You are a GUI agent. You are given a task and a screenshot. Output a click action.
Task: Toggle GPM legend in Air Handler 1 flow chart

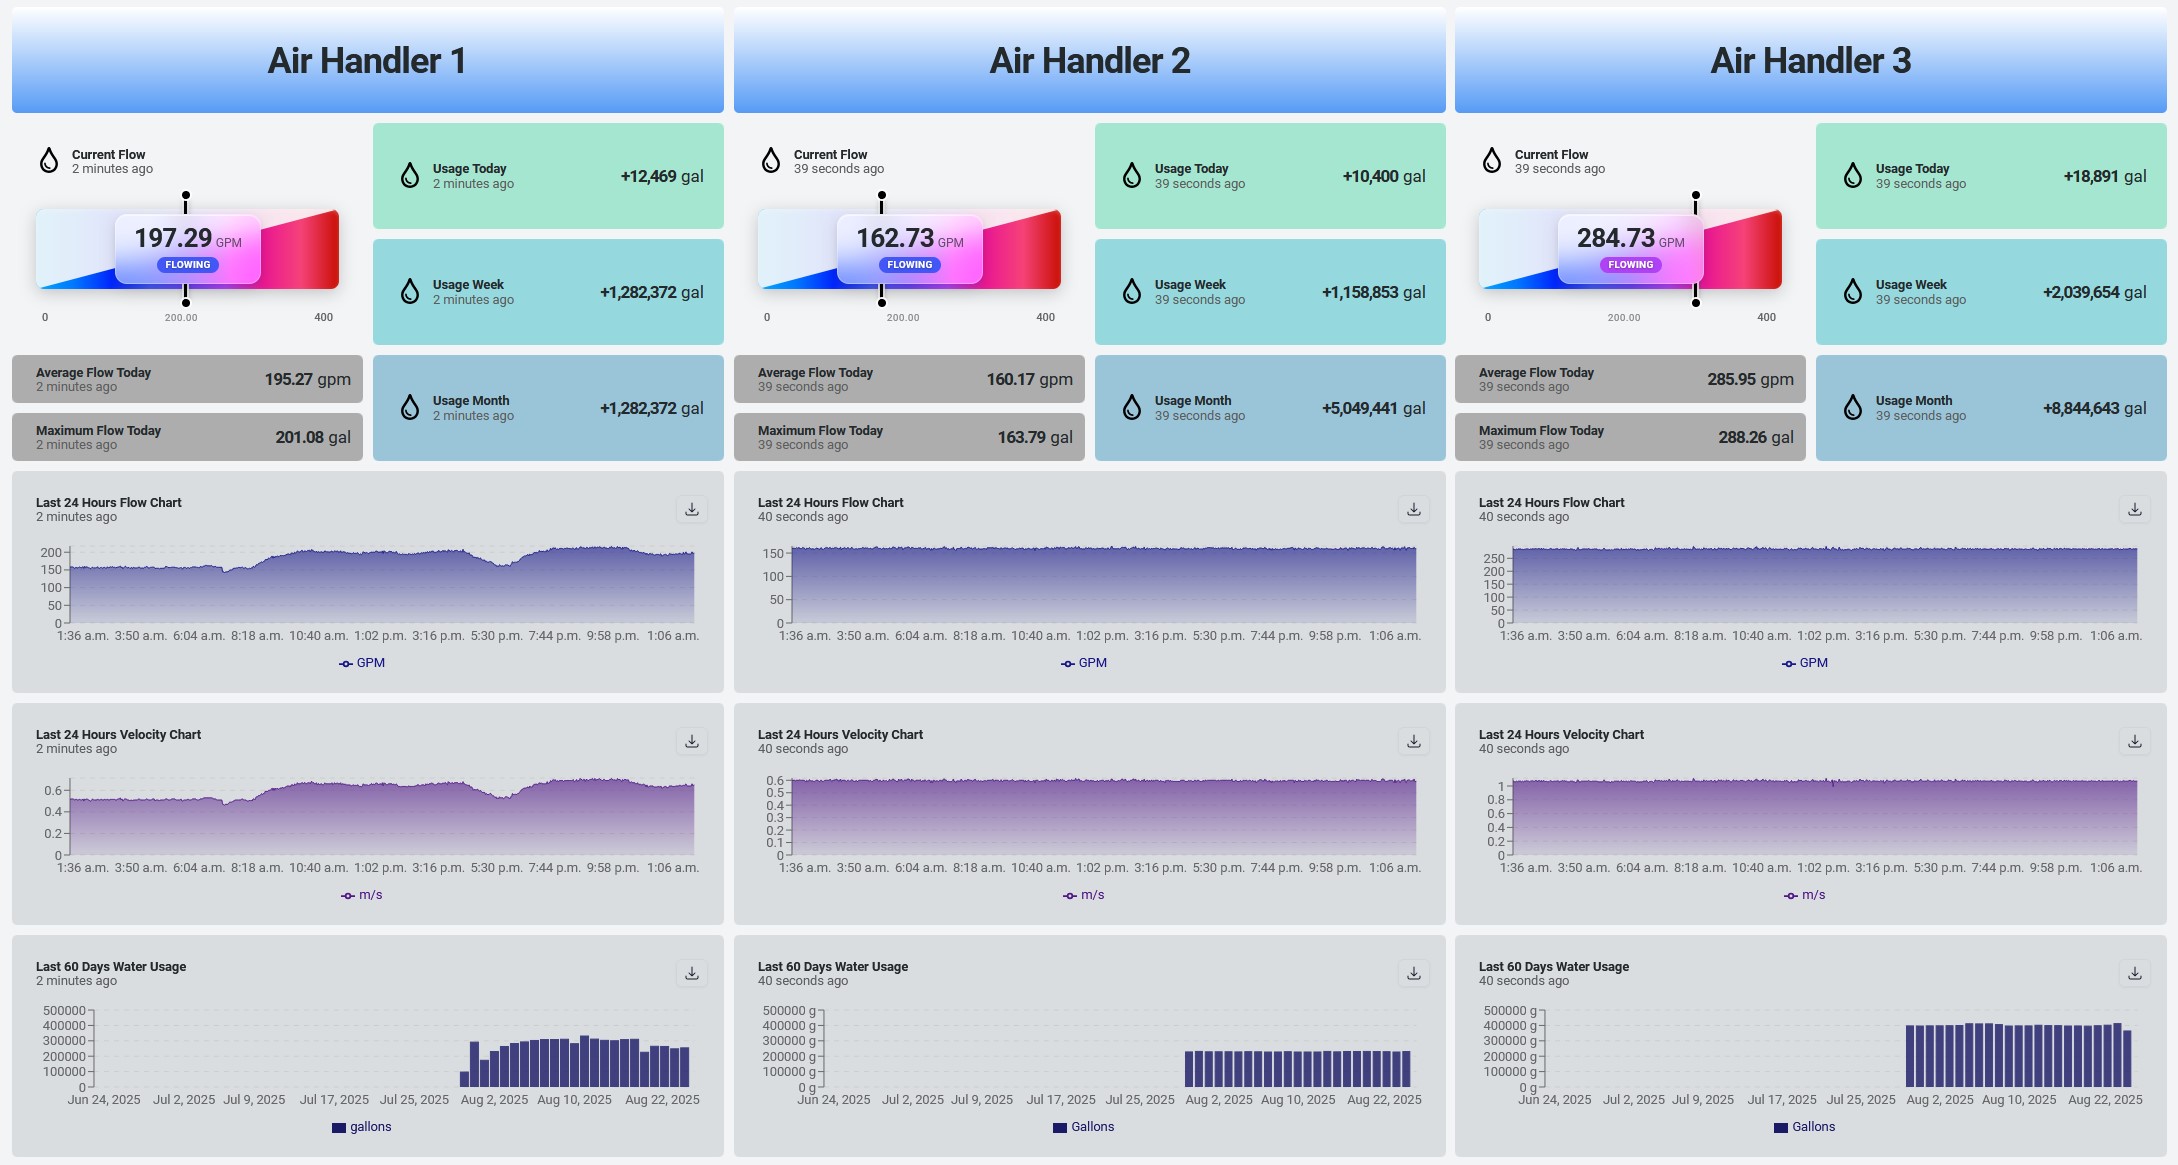362,663
